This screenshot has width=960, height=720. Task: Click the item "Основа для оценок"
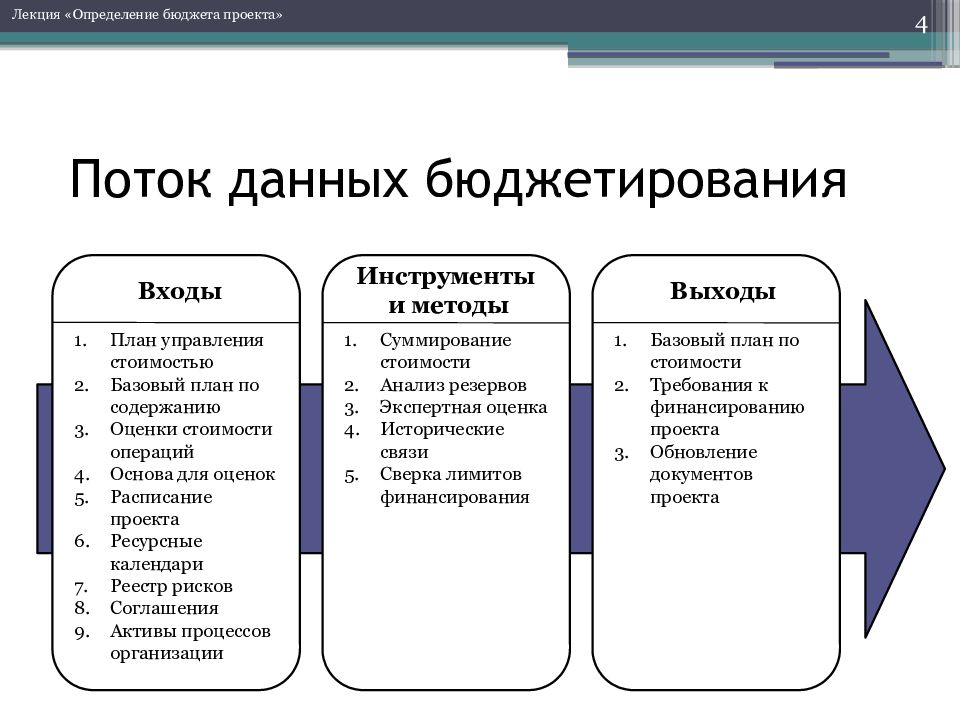tap(192, 474)
